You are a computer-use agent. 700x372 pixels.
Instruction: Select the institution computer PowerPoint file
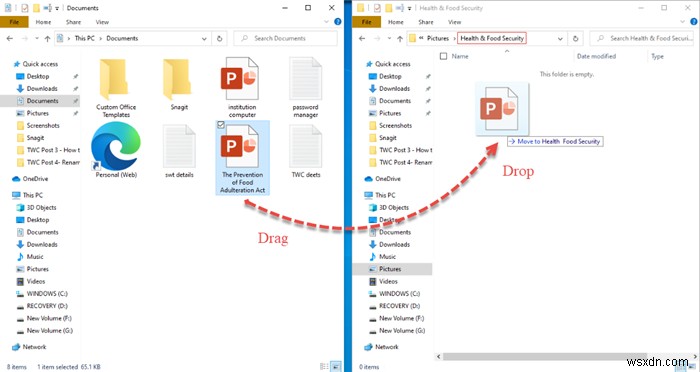tap(242, 87)
